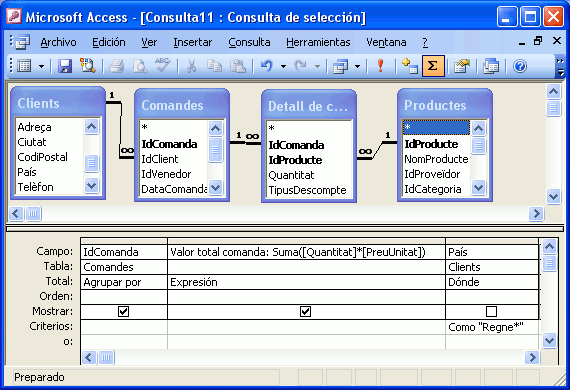Click the Paste clipboard icon
570x390 pixels.
(238, 66)
